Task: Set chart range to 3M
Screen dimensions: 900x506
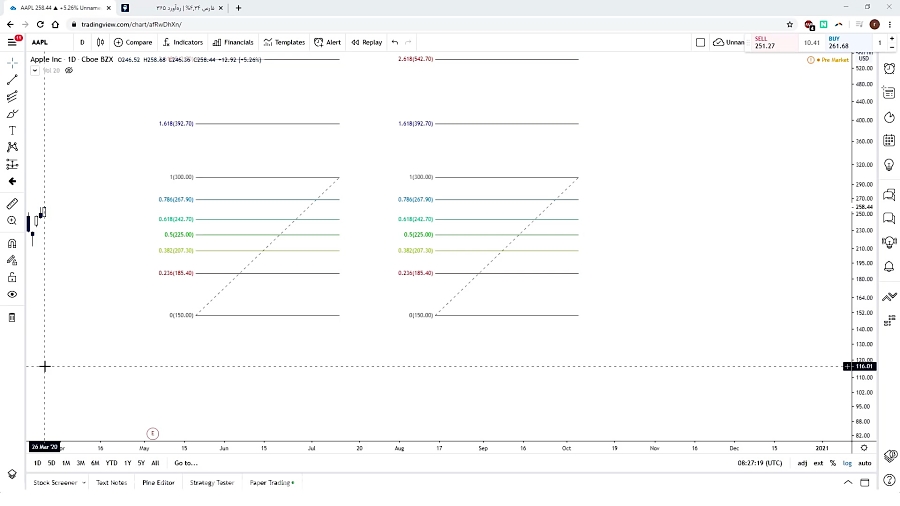Action: [80, 463]
